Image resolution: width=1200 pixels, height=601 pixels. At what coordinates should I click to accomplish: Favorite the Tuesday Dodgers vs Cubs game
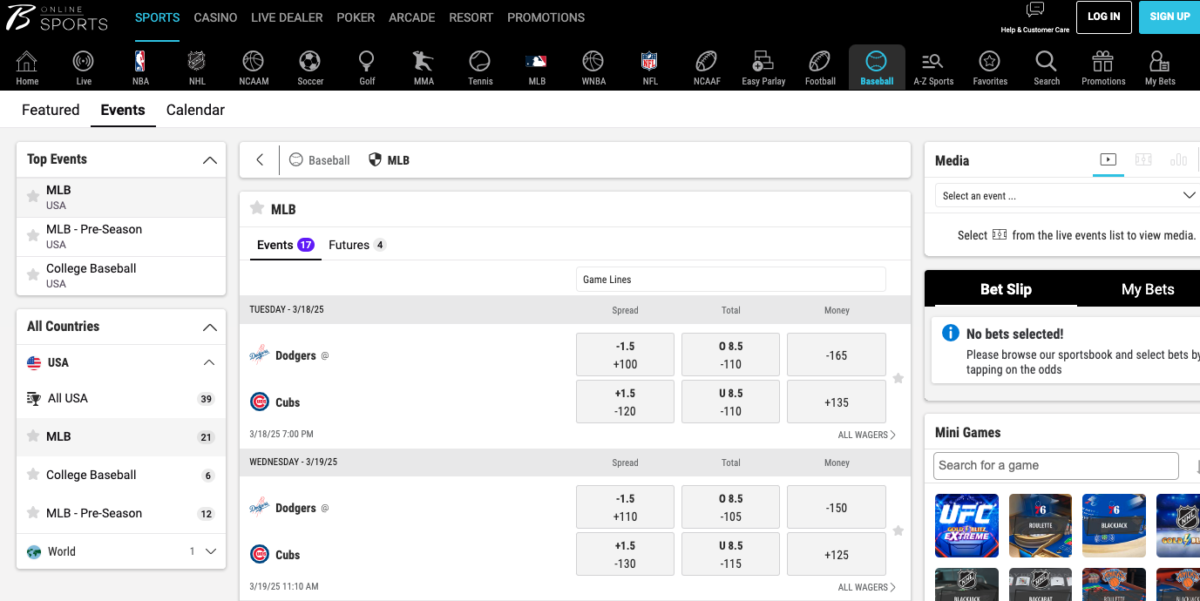tap(898, 378)
